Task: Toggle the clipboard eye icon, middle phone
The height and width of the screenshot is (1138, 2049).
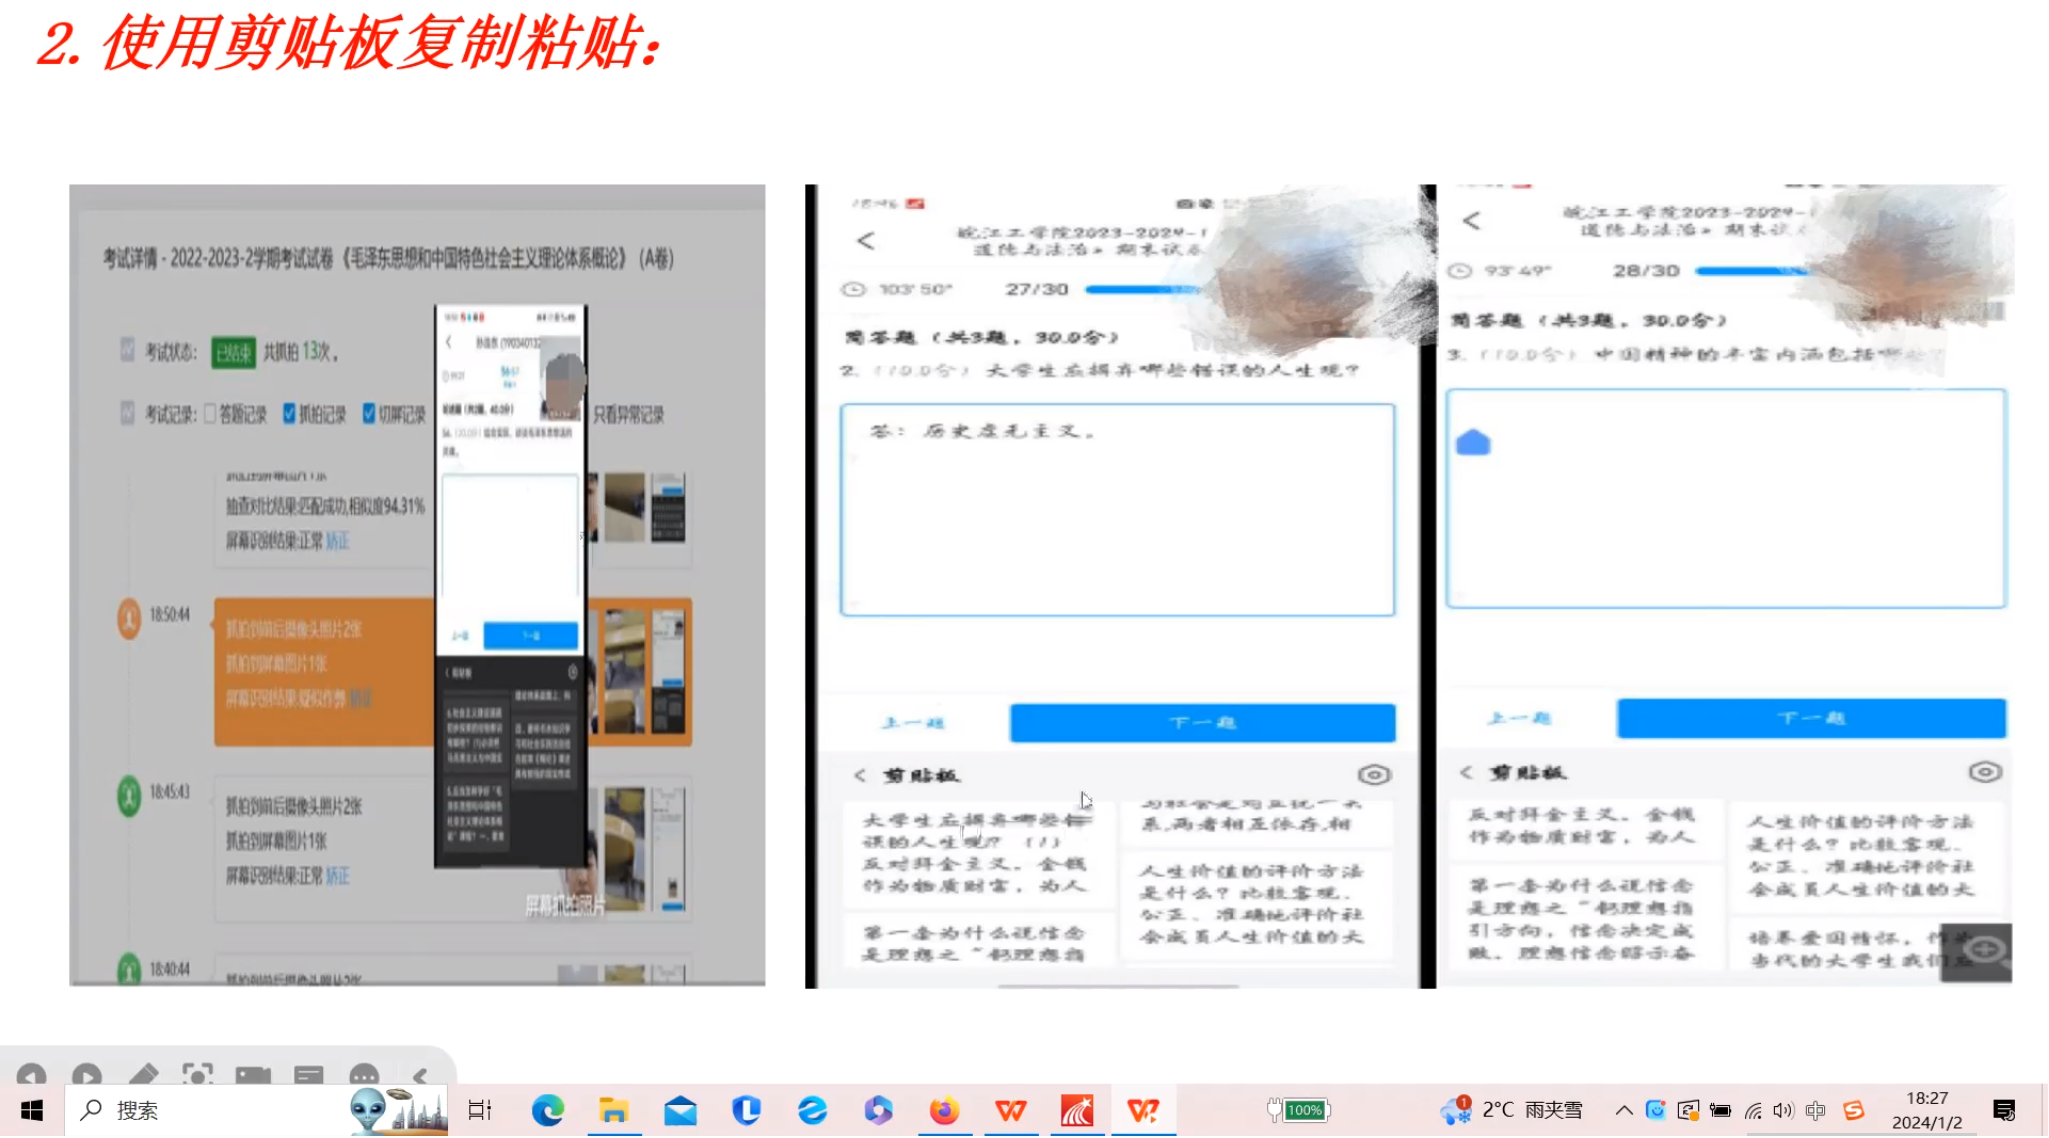Action: (x=1374, y=775)
